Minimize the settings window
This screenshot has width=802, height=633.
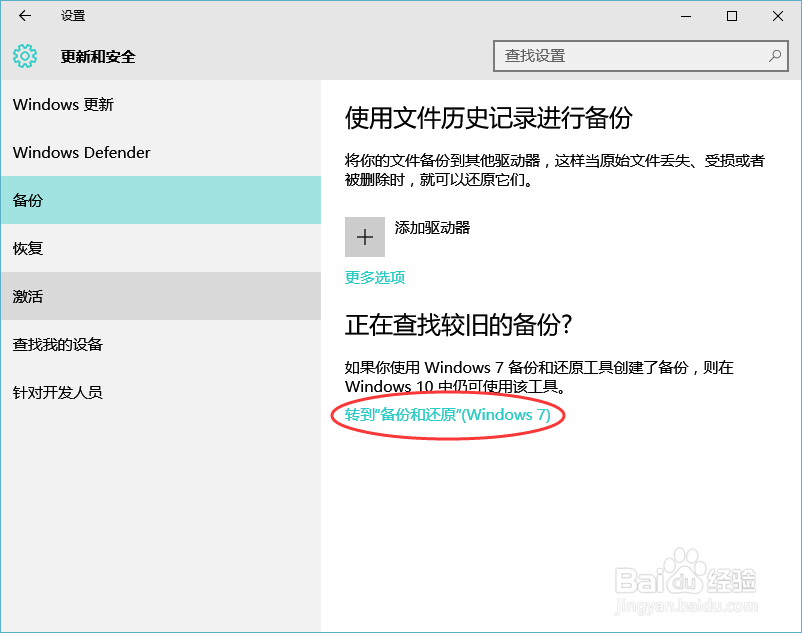686,16
